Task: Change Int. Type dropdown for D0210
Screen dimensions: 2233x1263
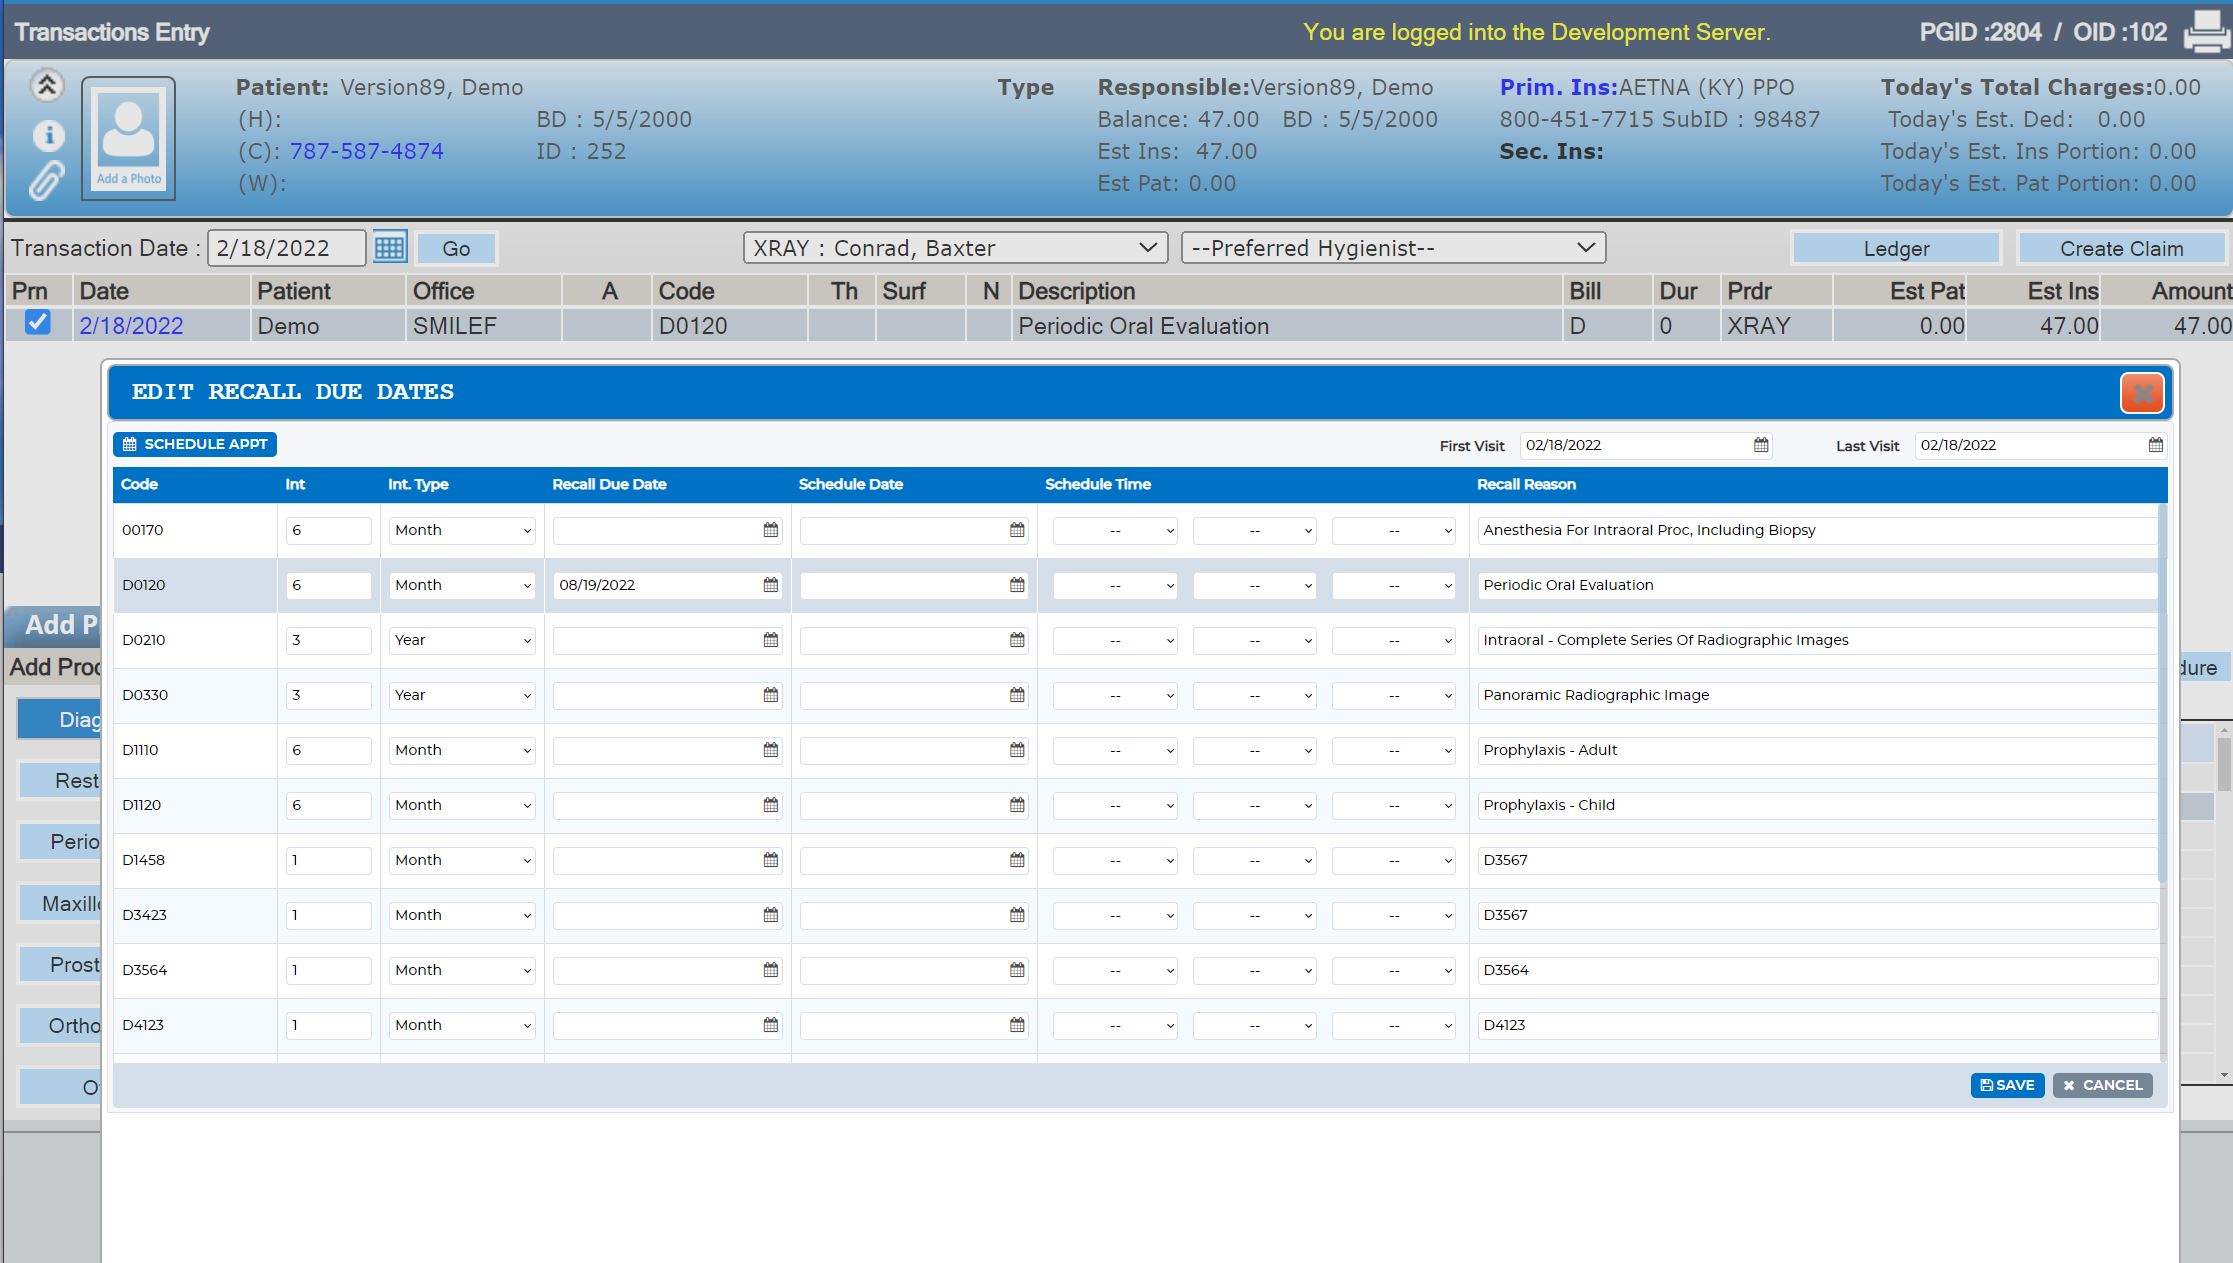Action: coord(463,640)
